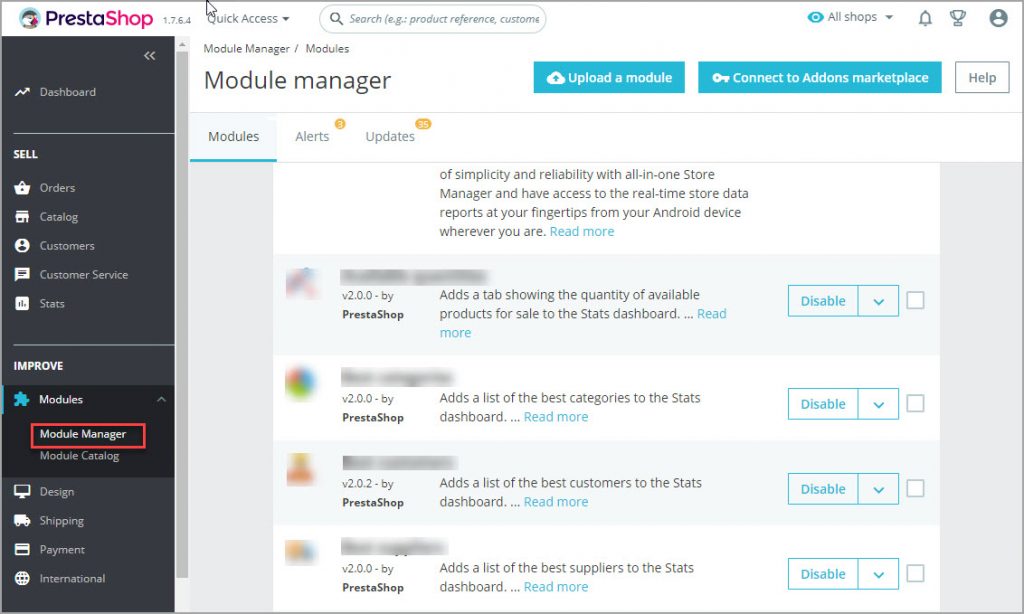Click Connect to Addons marketplace button

(x=819, y=78)
